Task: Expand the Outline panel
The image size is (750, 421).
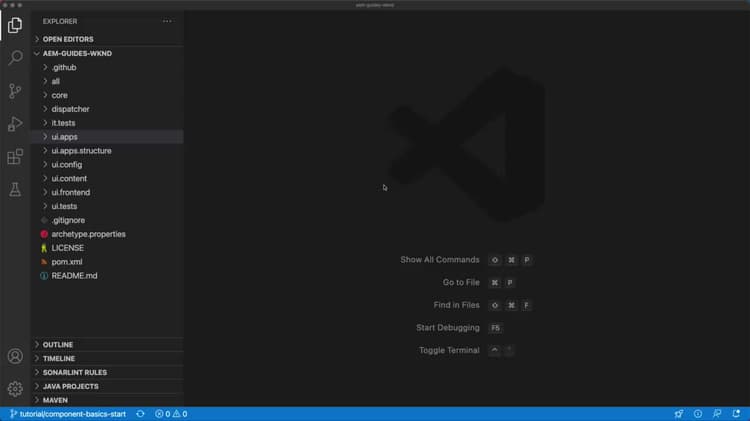Action: point(107,344)
